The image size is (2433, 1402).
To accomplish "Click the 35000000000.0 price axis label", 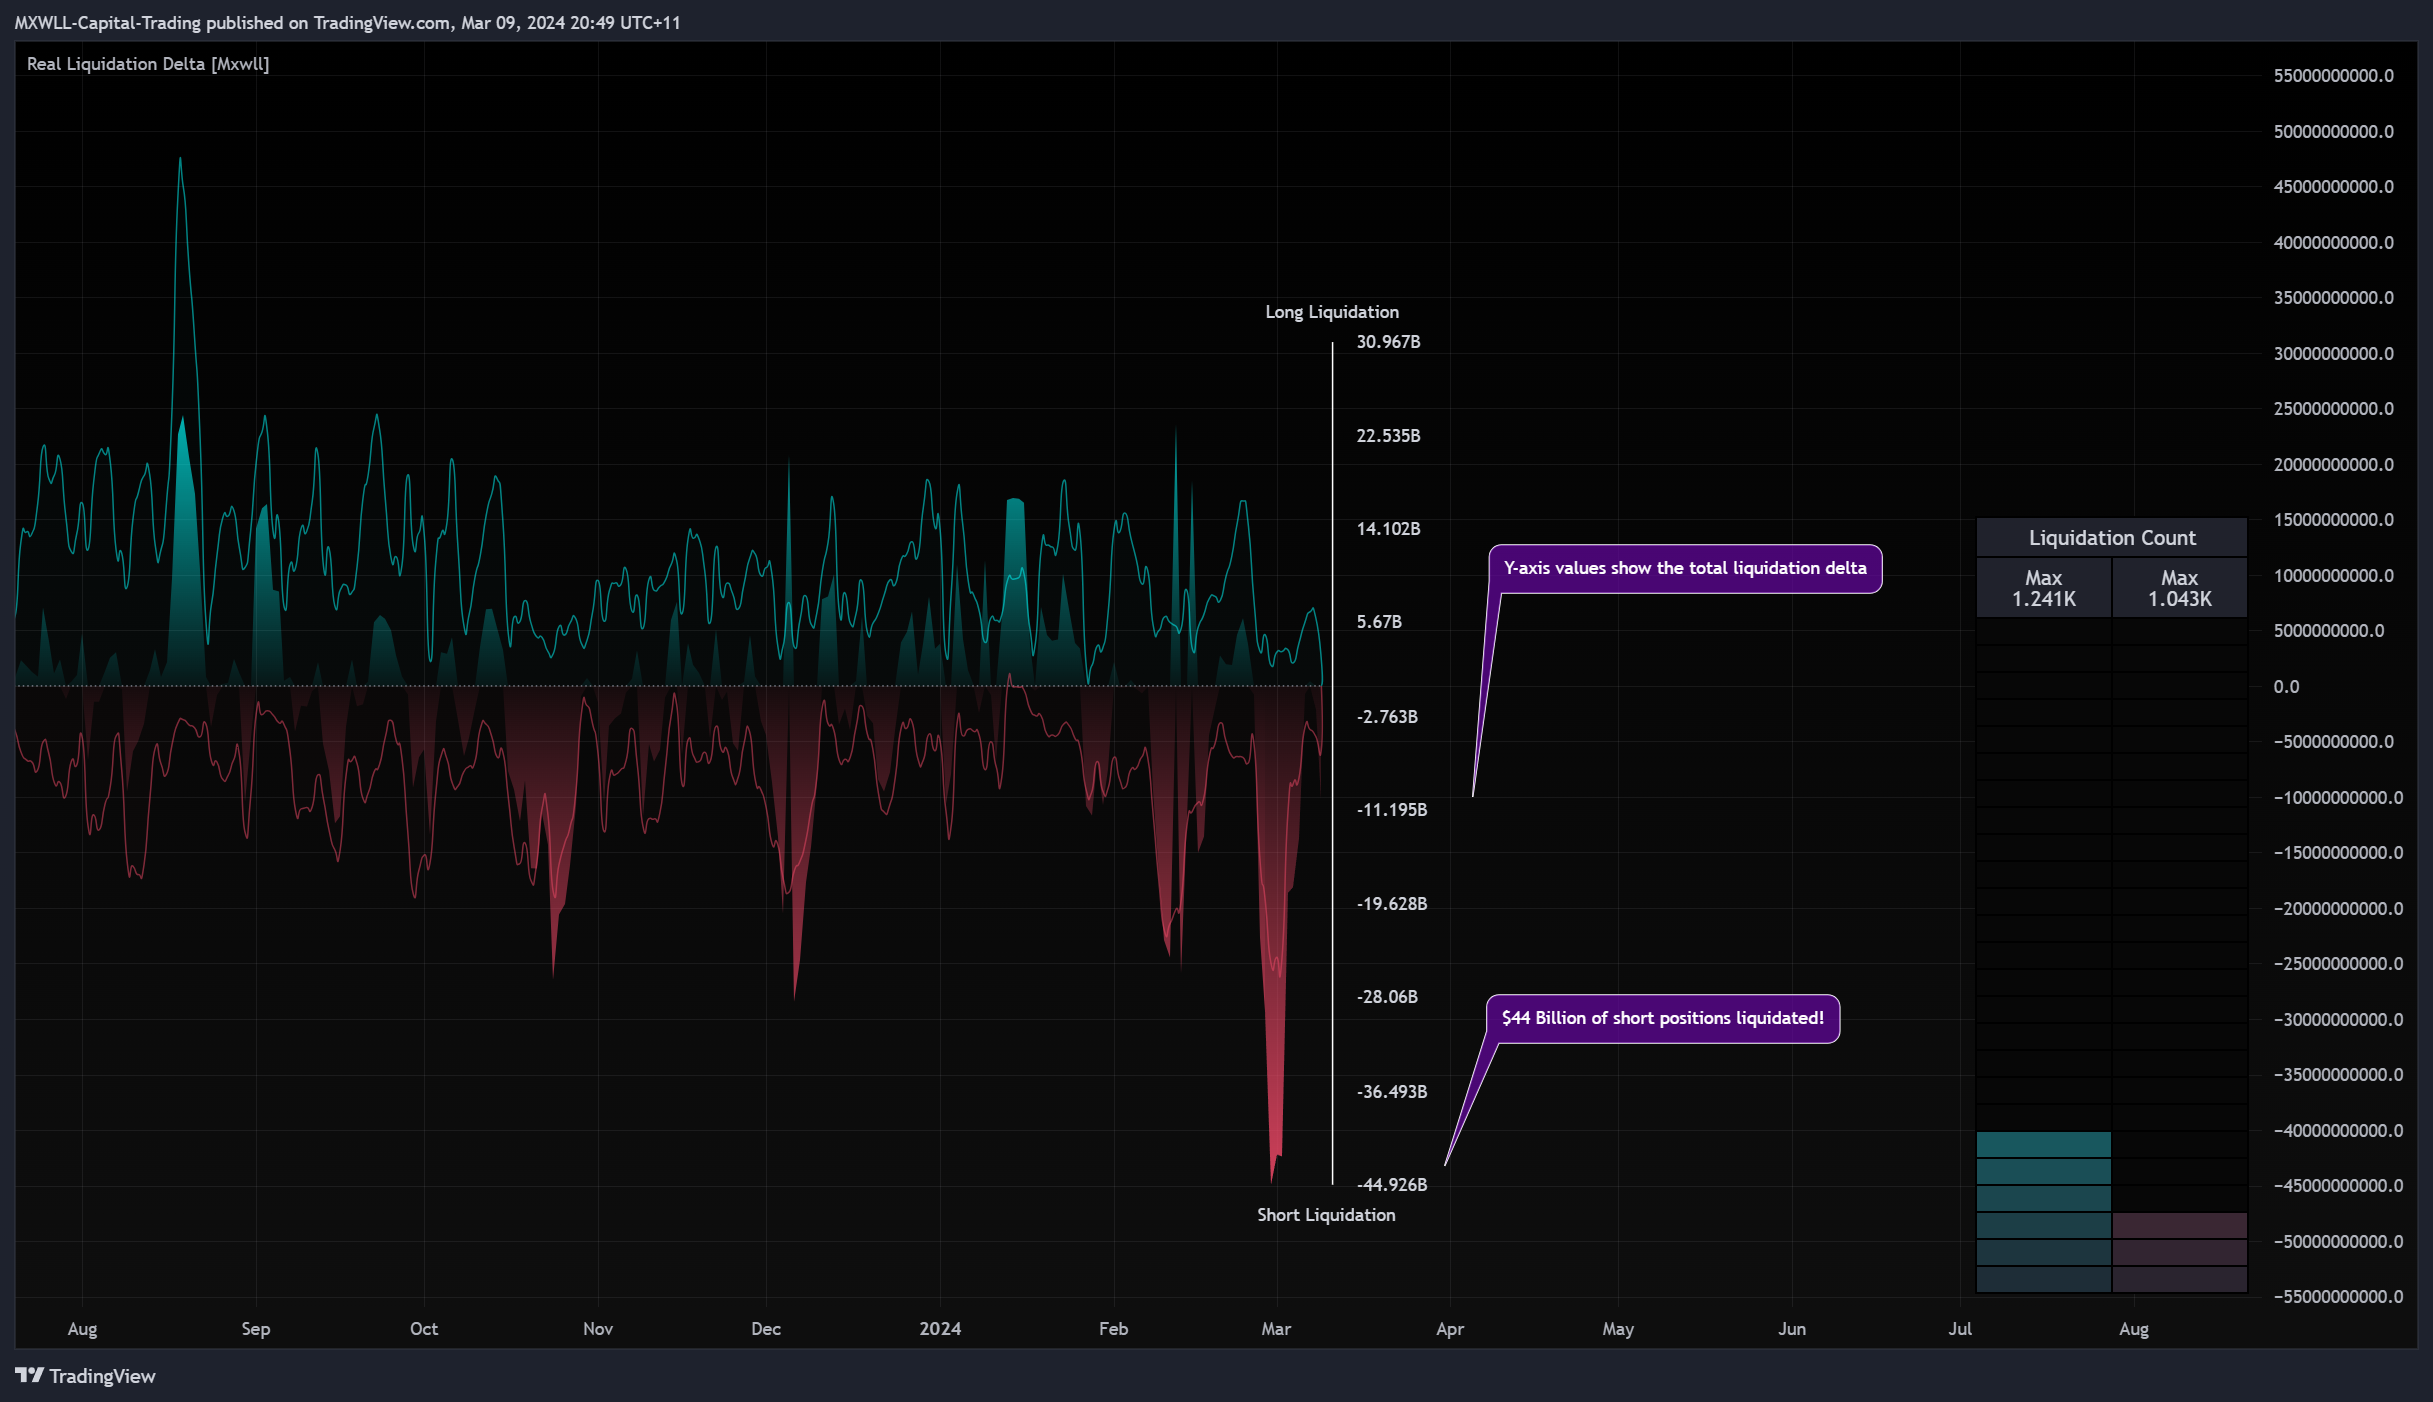I will click(2333, 298).
